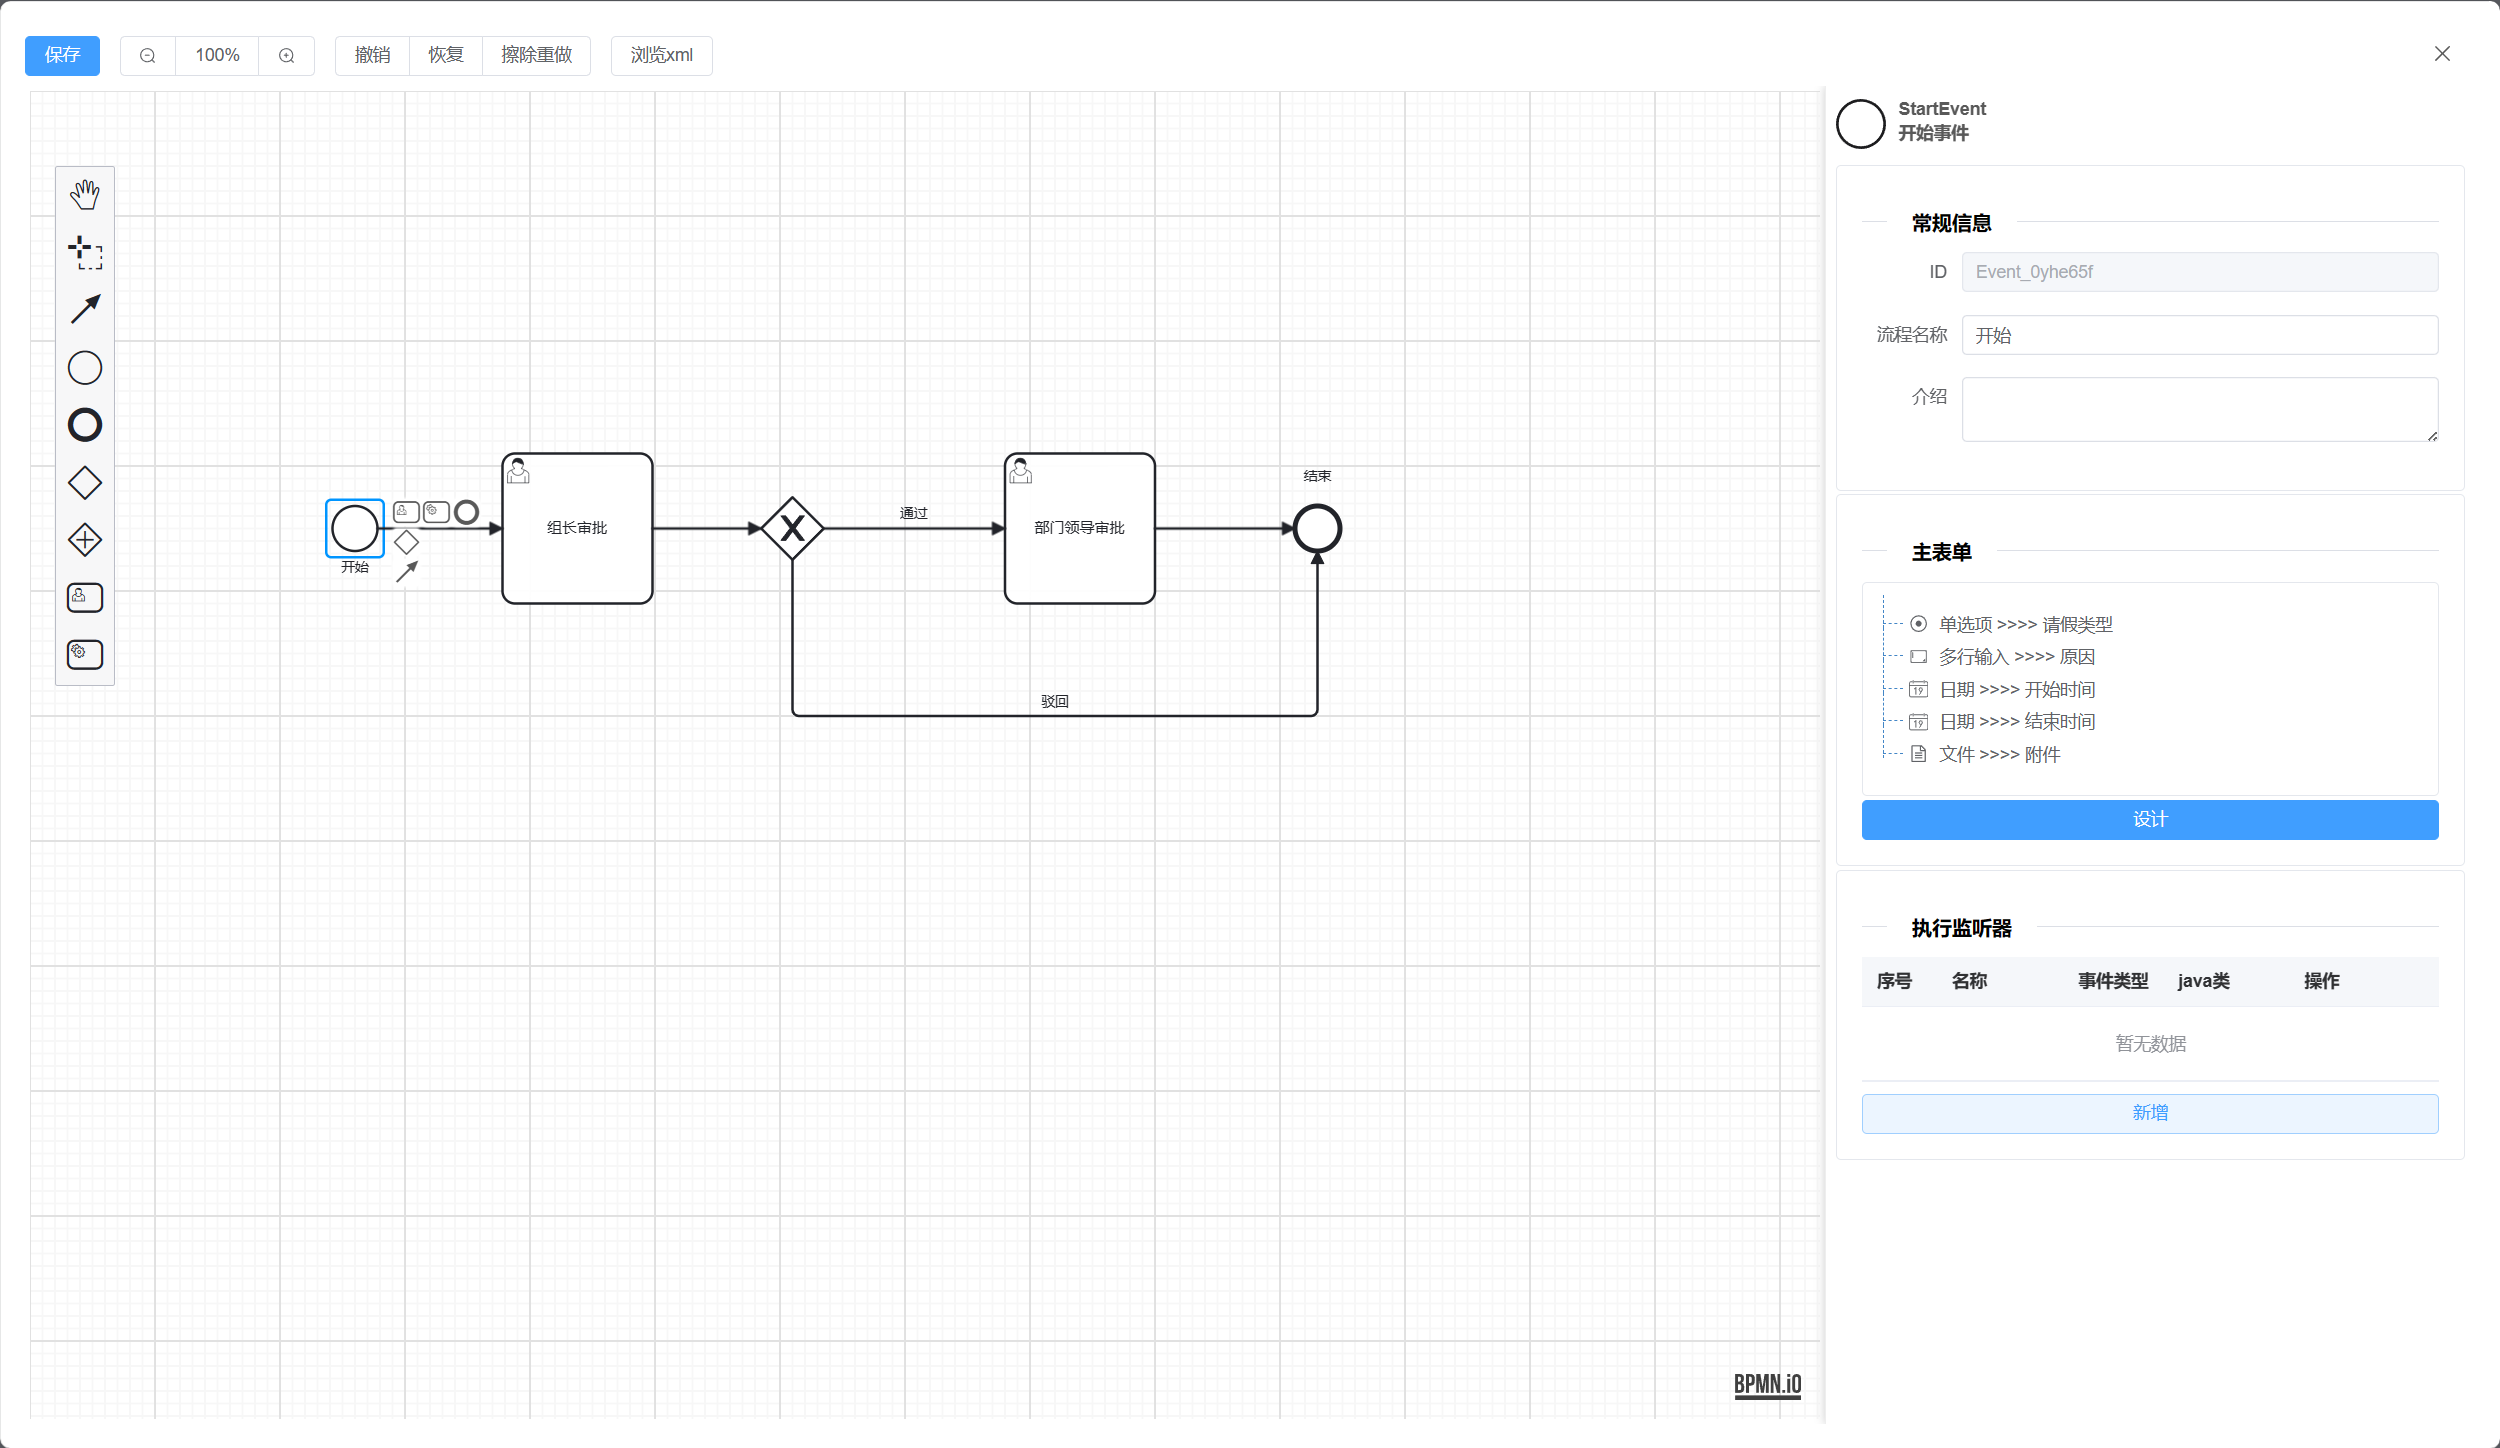Create a user task from the palette
2500x1448 pixels.
point(85,598)
